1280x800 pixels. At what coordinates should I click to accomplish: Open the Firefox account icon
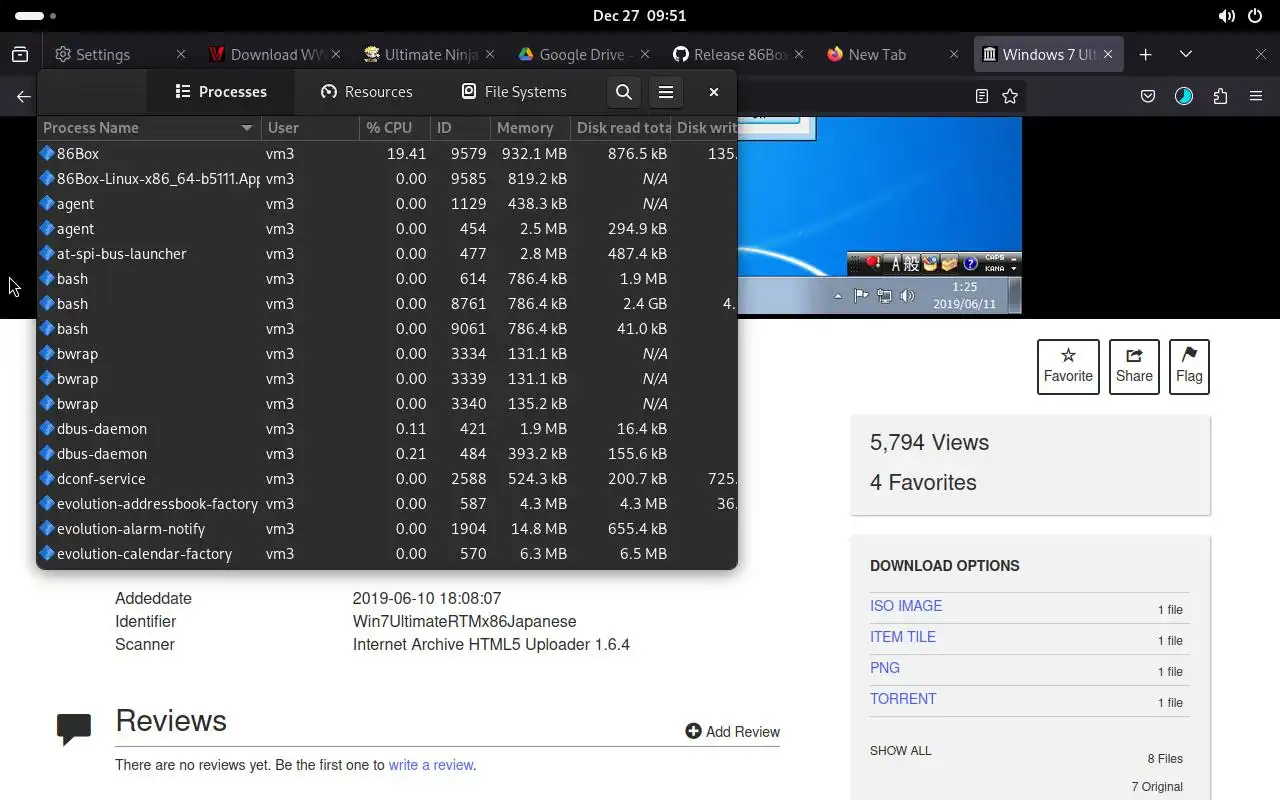[1184, 97]
